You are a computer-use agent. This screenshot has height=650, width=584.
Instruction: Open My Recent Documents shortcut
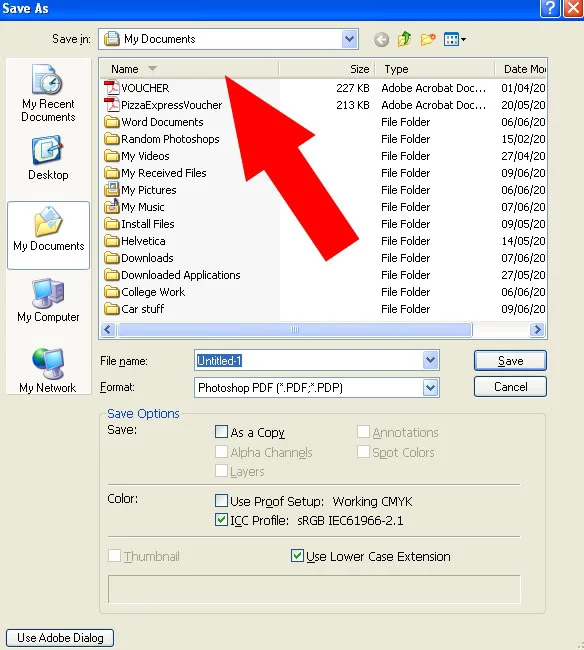tap(48, 93)
